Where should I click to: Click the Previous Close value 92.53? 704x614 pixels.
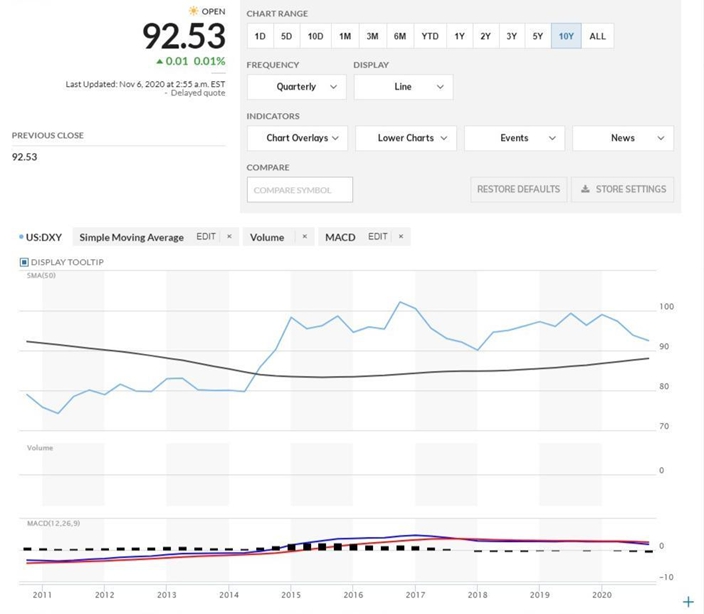click(24, 157)
